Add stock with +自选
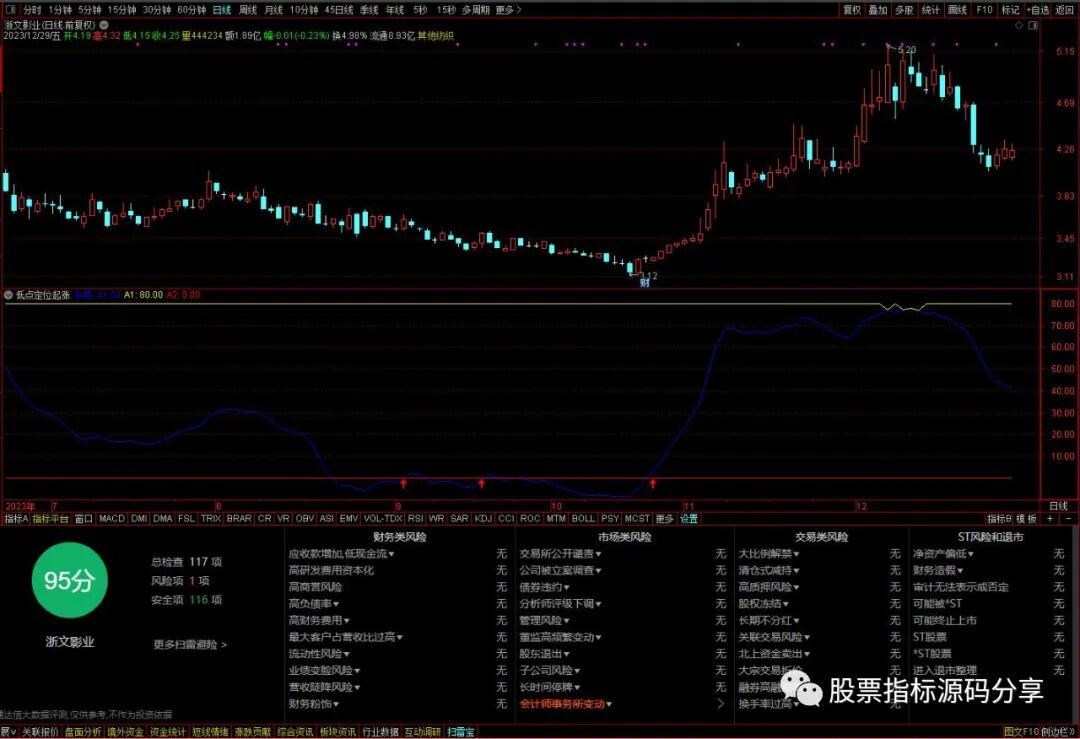This screenshot has height=739, width=1080. 1038,10
